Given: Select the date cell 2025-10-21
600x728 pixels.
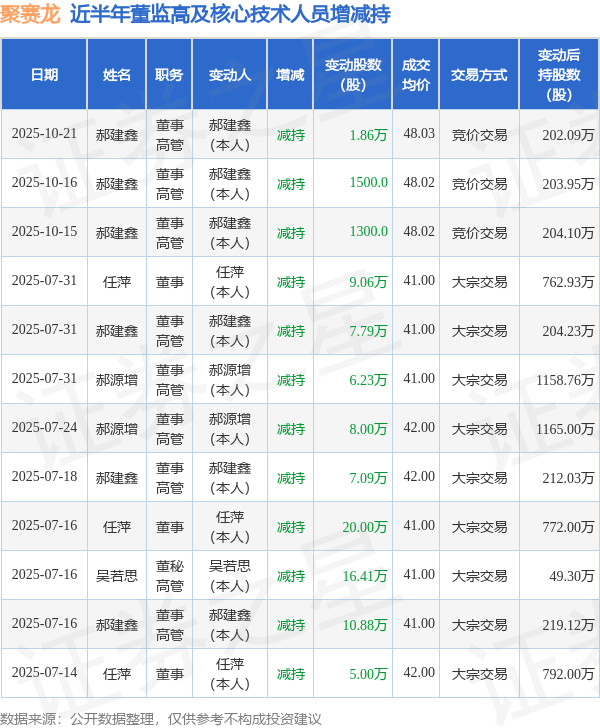Looking at the screenshot, I should click(x=44, y=134).
